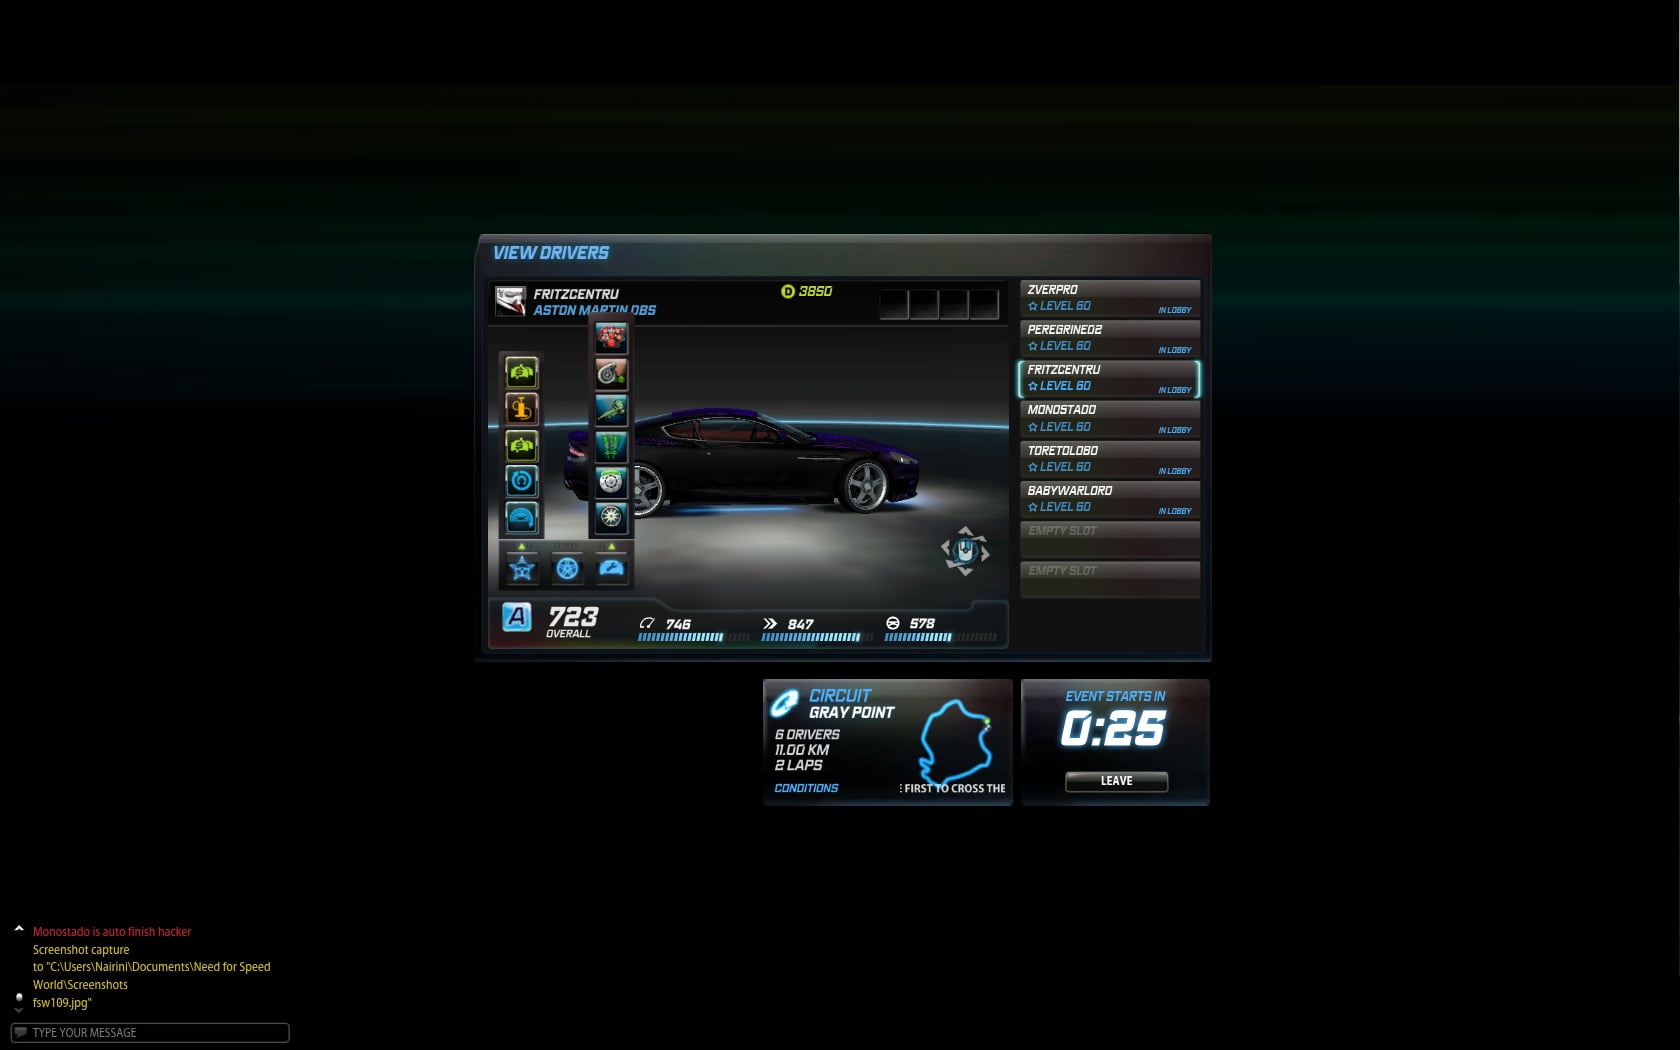Image resolution: width=1680 pixels, height=1050 pixels.
Task: Click the class A rating badge
Action: (517, 617)
